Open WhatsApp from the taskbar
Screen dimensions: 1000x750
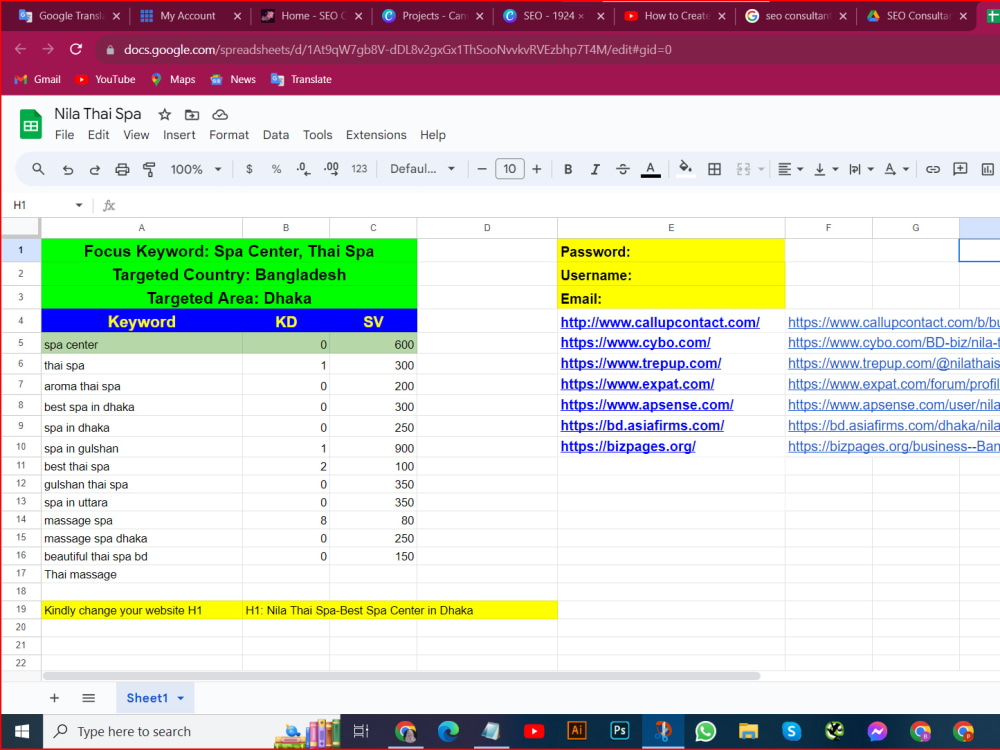coord(705,731)
